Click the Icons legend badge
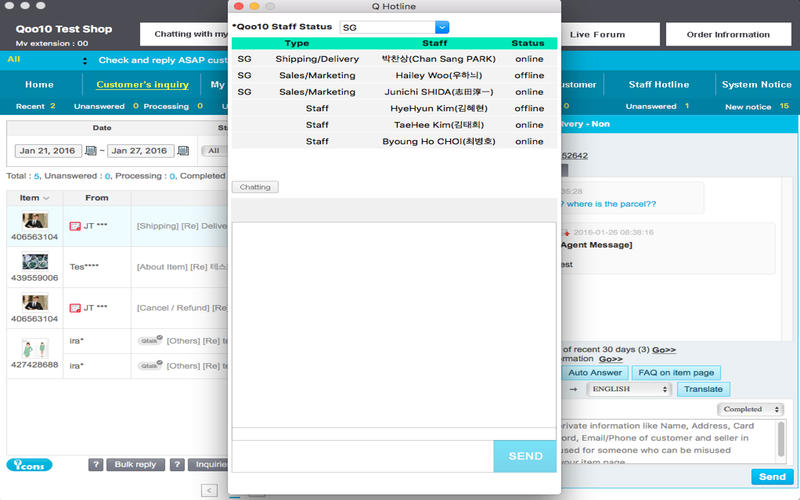The image size is (800, 500). point(29,465)
